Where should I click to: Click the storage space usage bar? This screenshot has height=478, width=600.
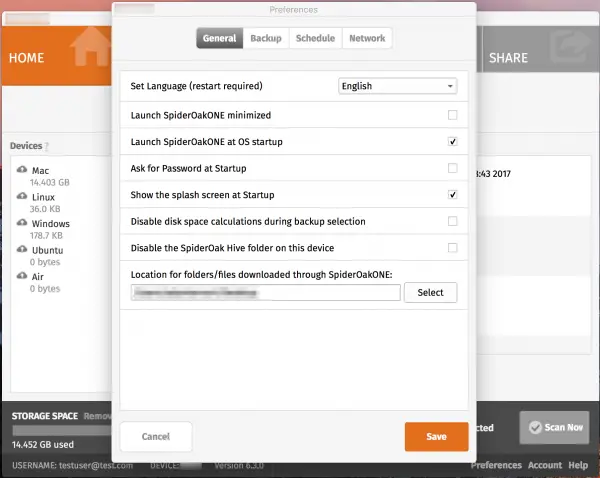coord(62,431)
